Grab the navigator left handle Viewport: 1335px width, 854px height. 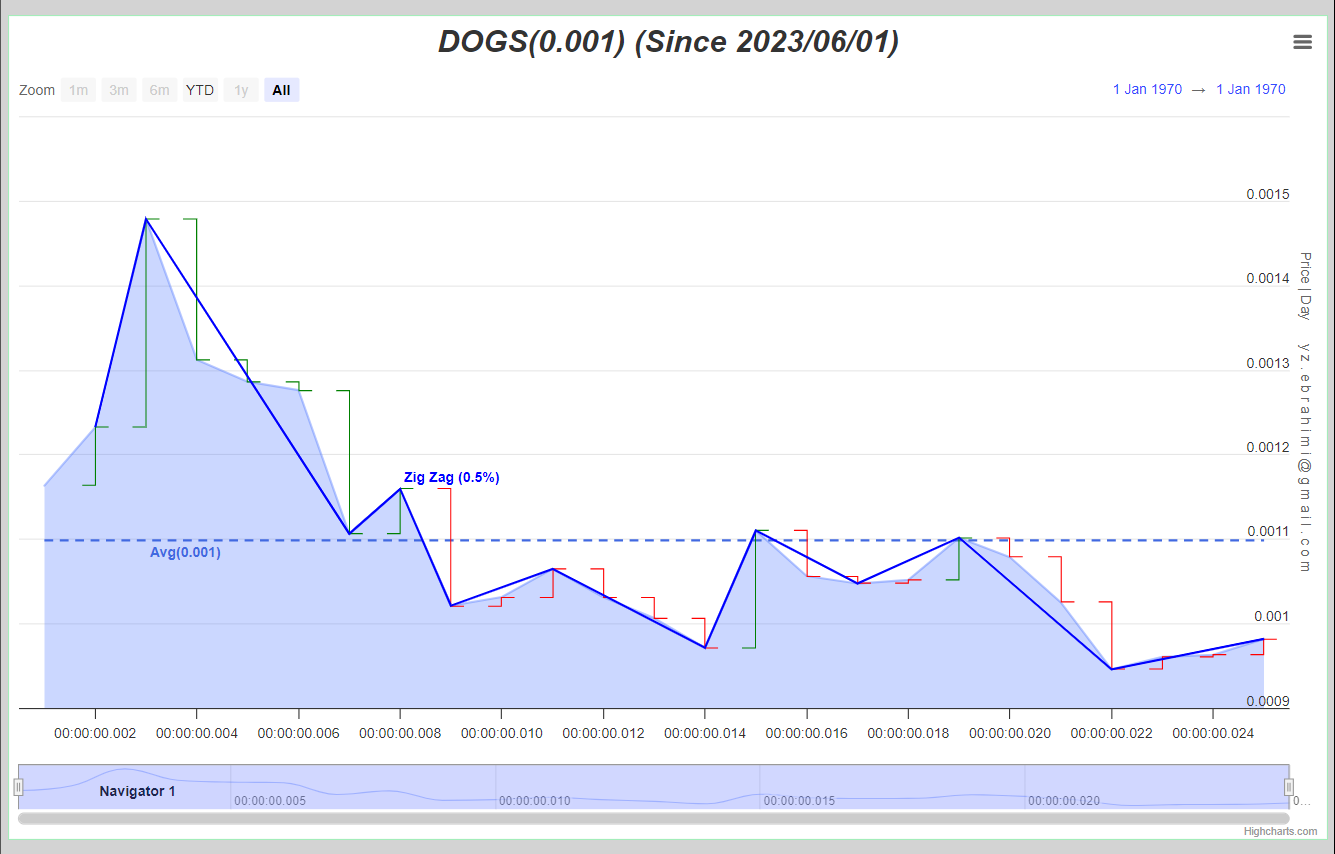[x=18, y=787]
